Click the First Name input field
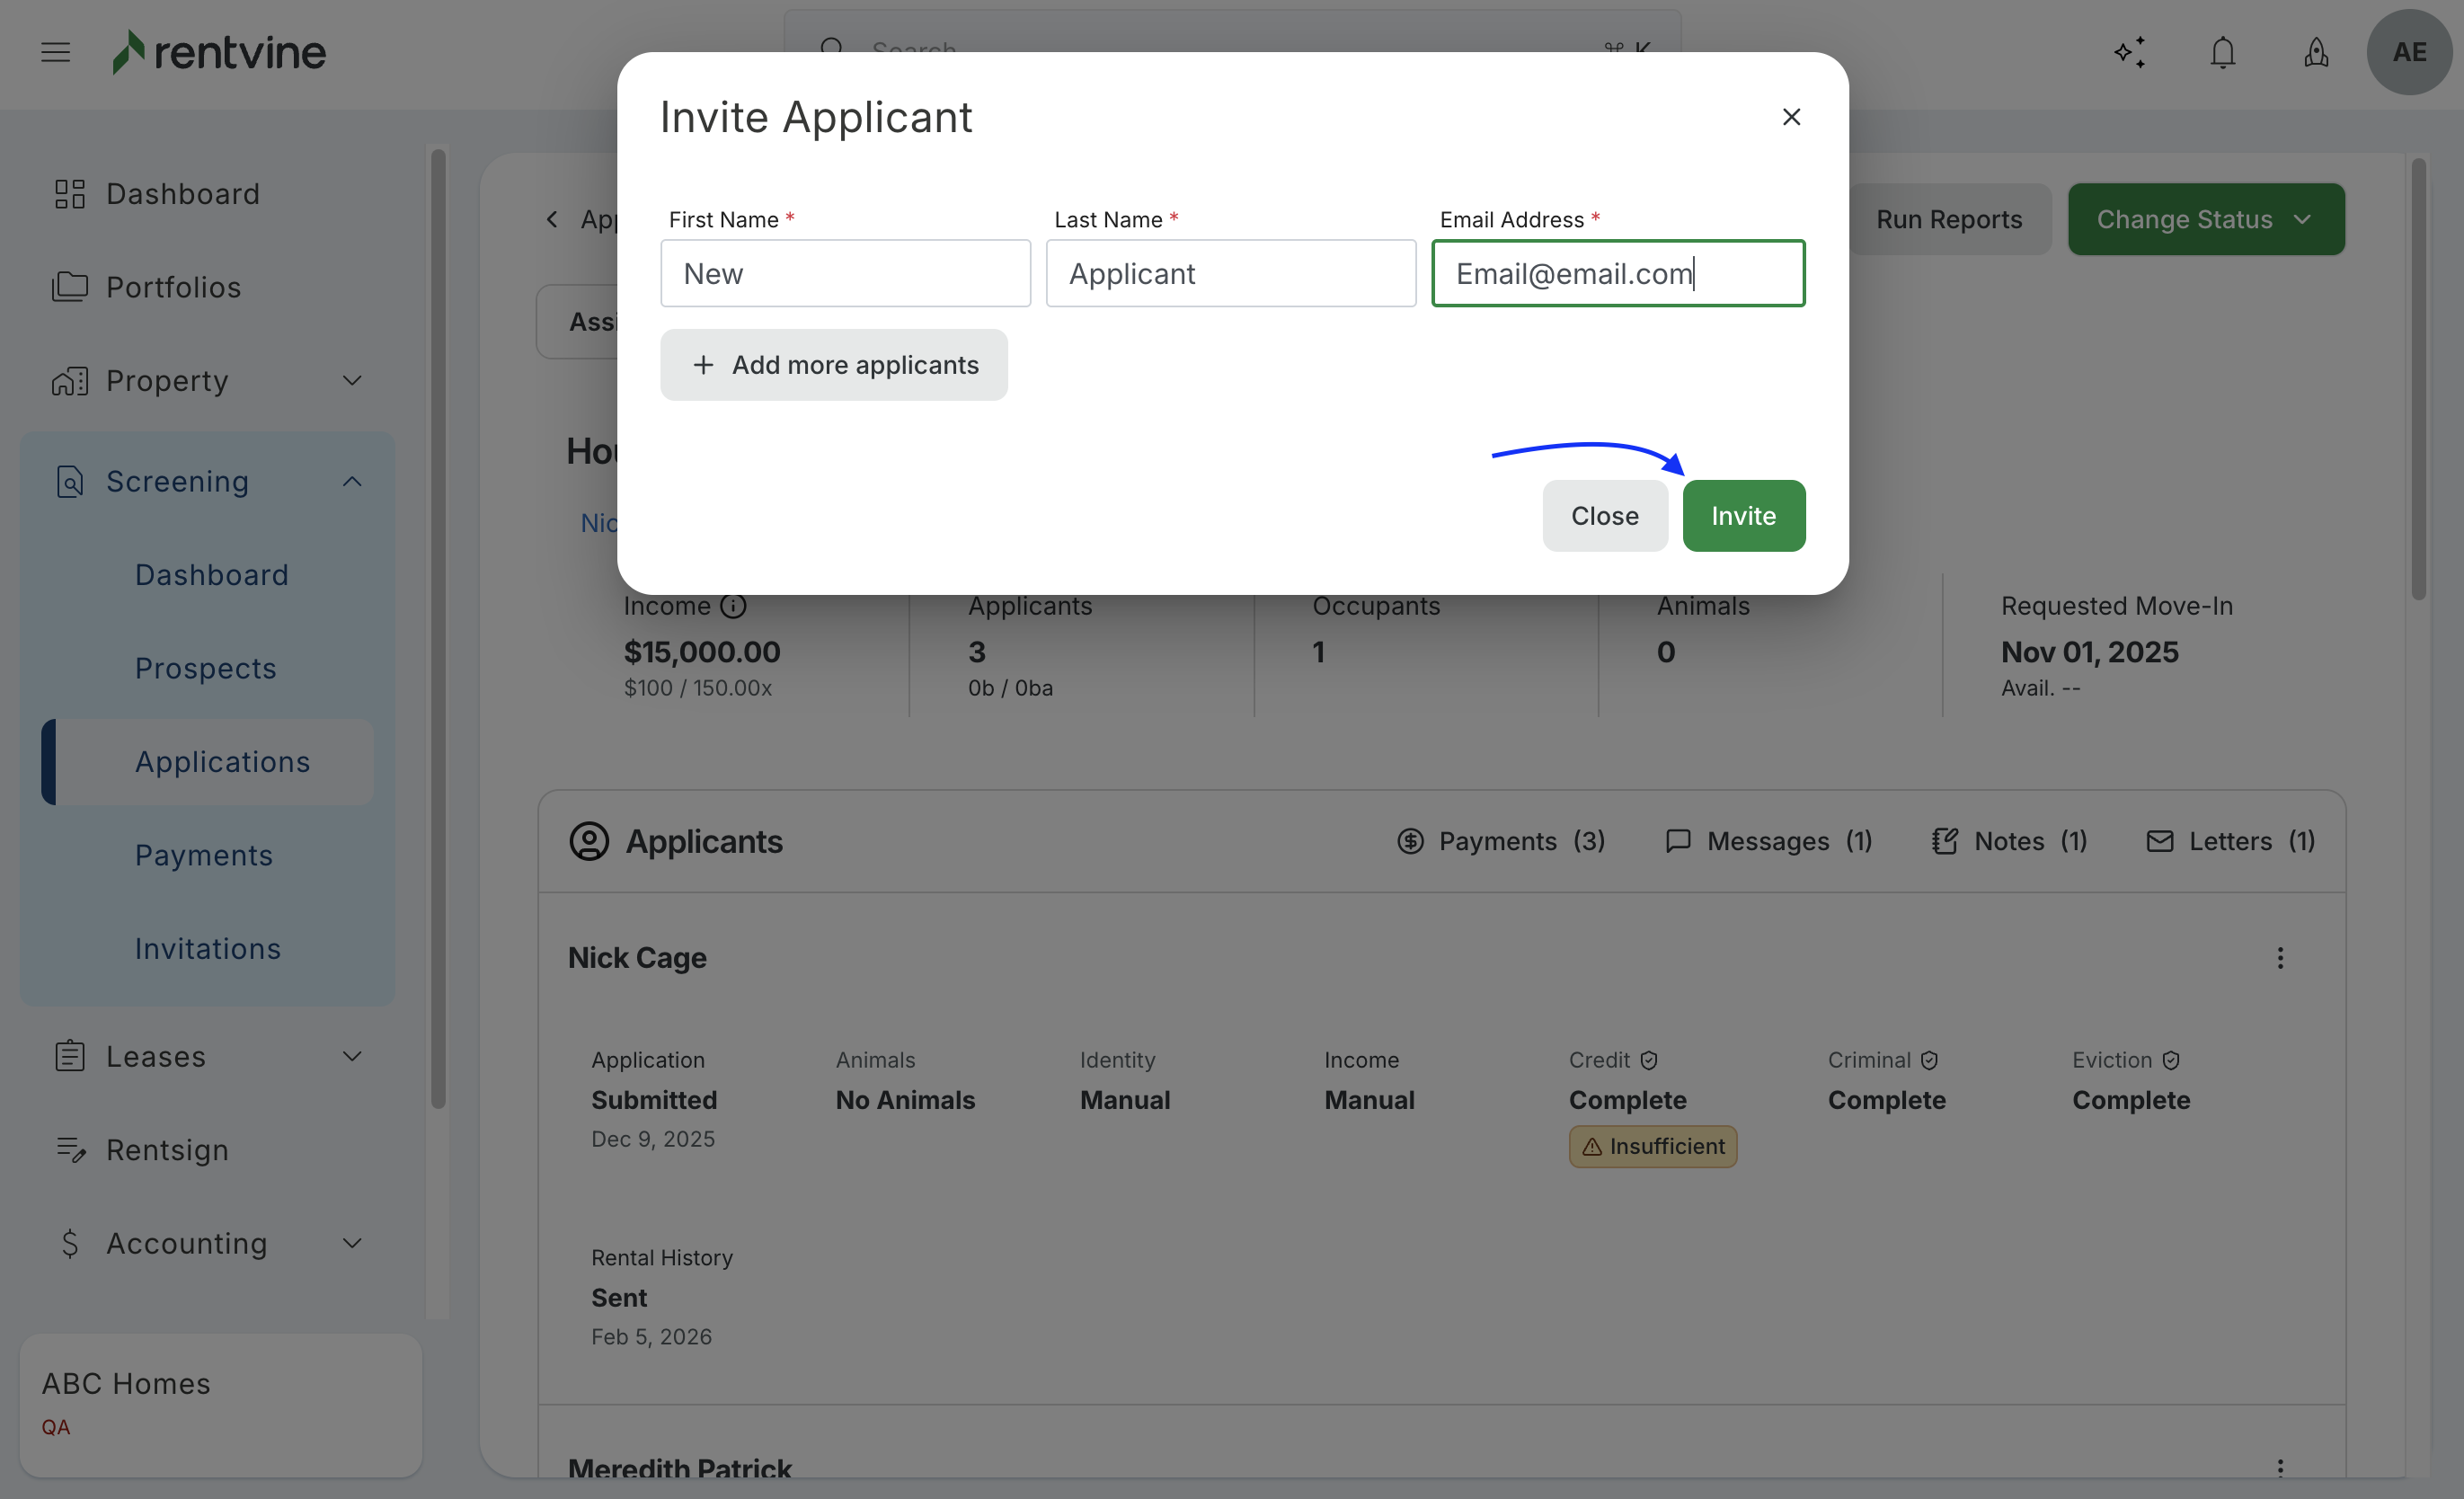 coord(845,274)
